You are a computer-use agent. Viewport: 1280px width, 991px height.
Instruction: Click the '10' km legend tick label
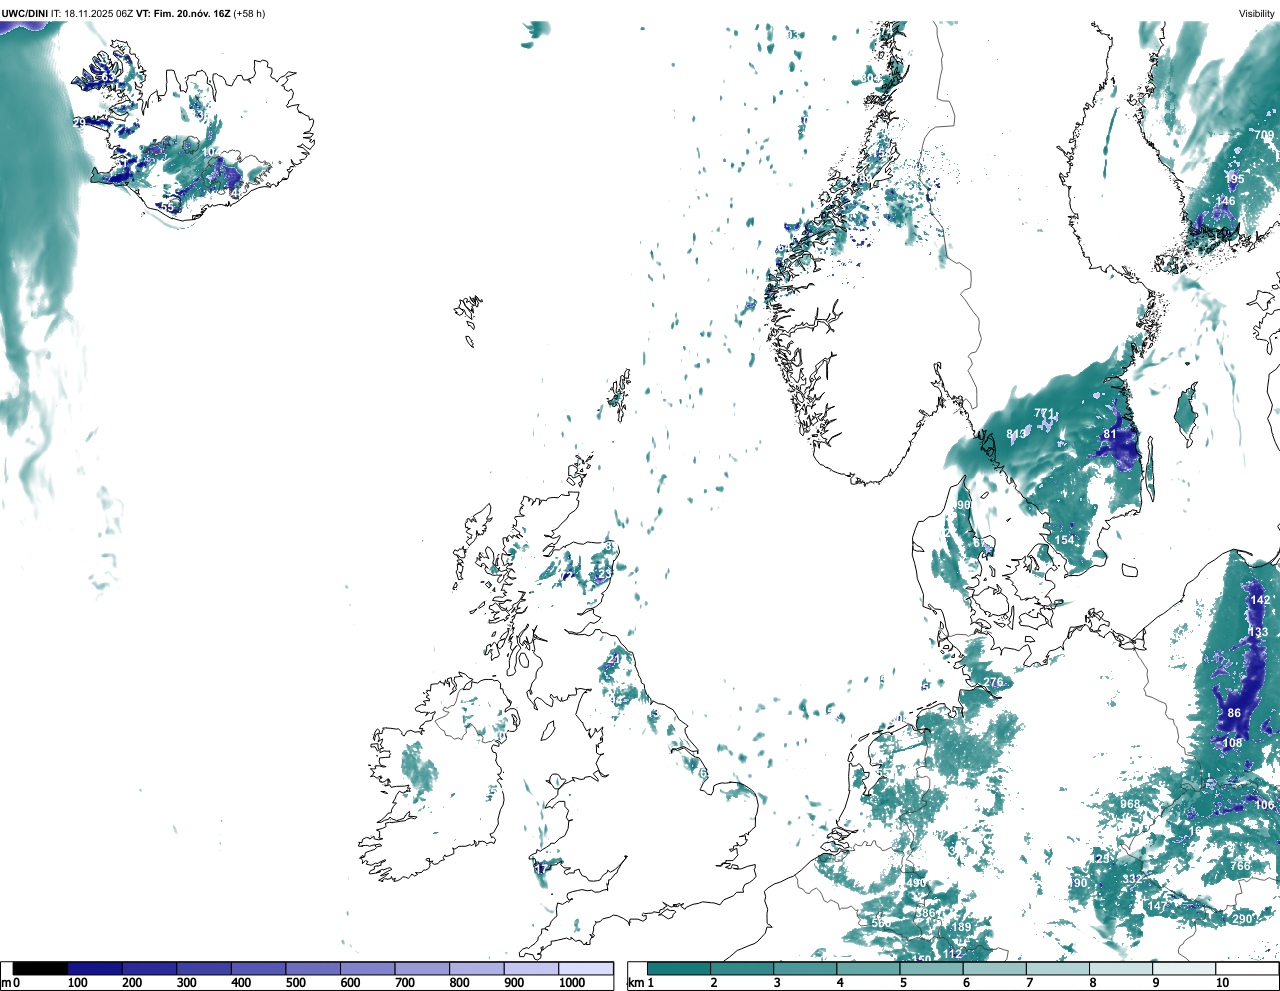(1222, 983)
